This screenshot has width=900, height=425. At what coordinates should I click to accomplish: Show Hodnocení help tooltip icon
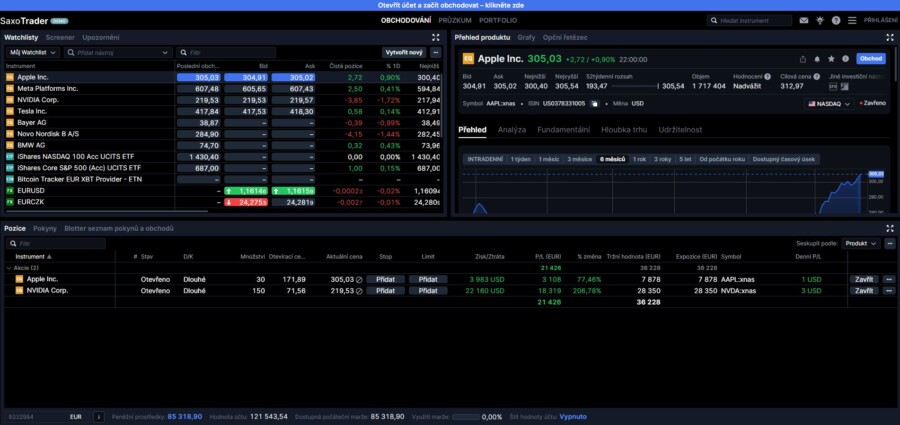click(767, 76)
